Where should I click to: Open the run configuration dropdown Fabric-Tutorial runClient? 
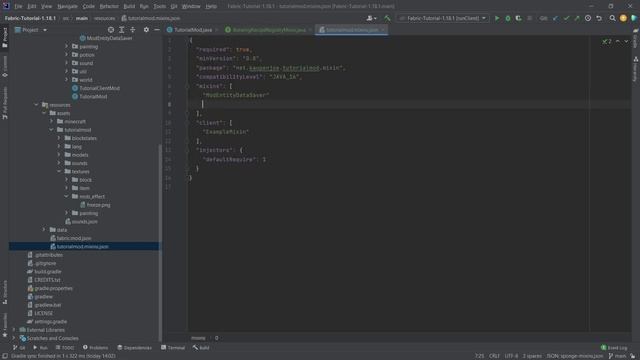coord(443,18)
